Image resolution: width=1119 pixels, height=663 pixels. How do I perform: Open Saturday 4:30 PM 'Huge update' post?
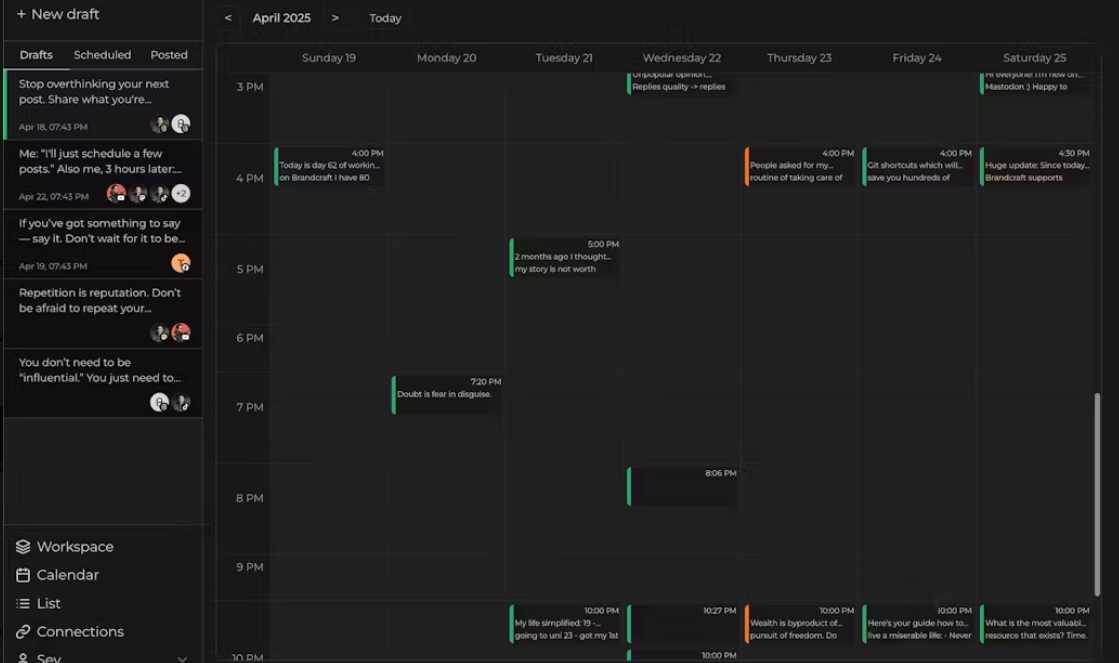(x=1036, y=166)
